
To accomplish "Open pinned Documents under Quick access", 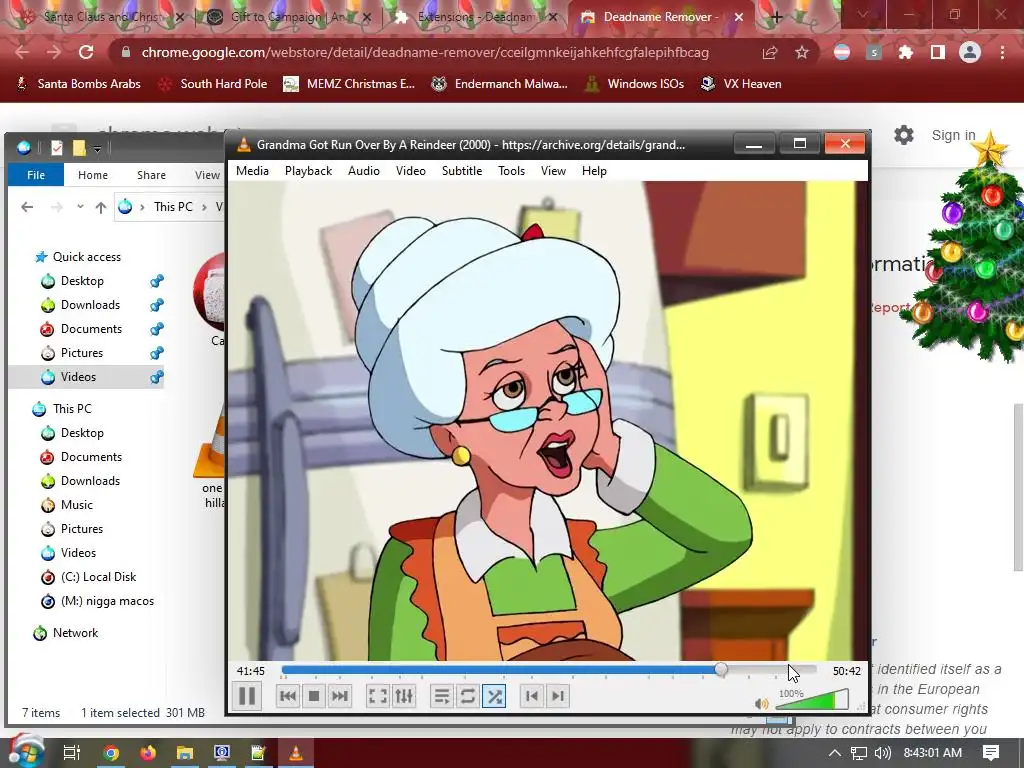I will (x=91, y=329).
